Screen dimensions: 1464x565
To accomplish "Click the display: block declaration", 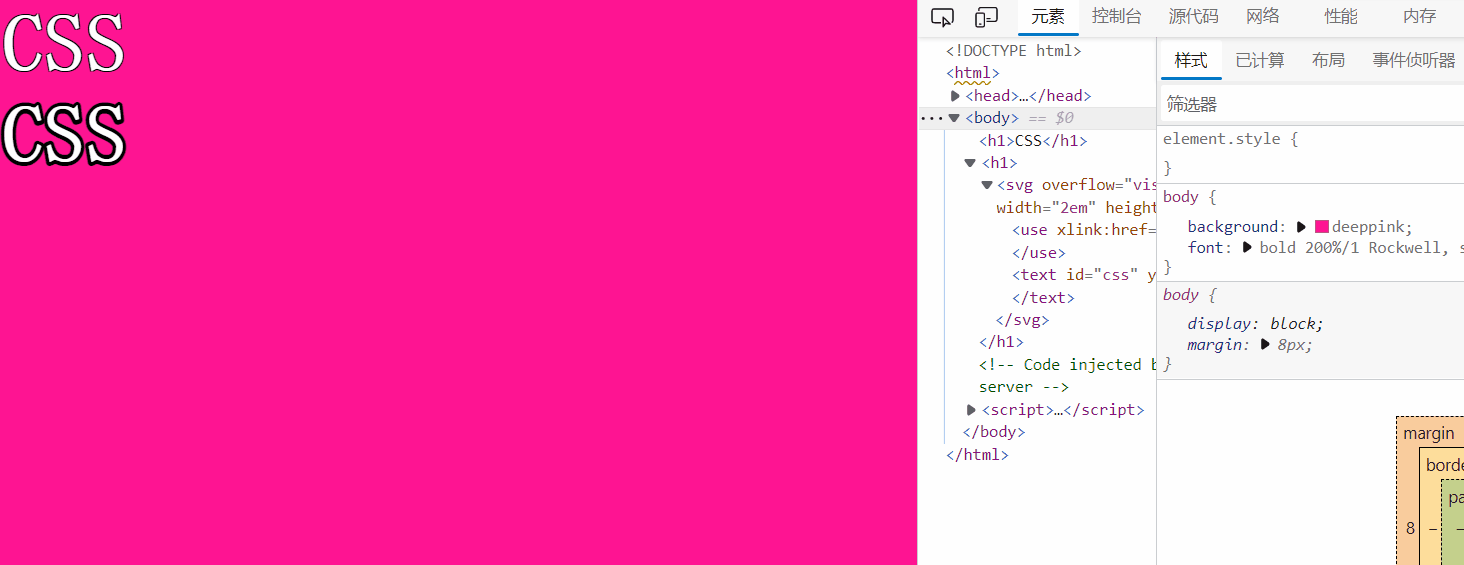I will point(1255,324).
